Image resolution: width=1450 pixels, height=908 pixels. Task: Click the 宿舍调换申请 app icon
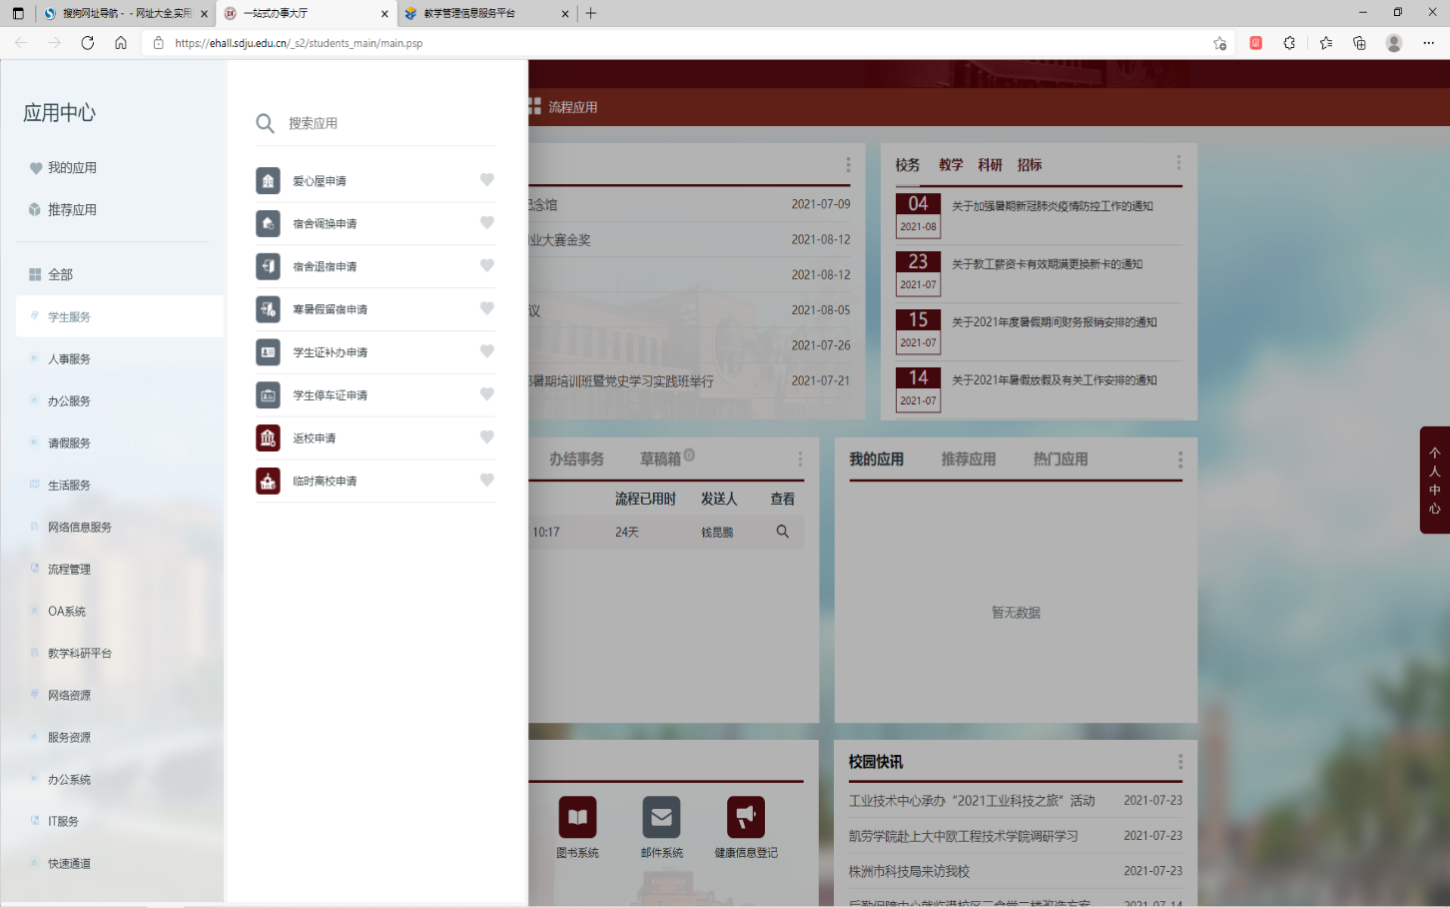coord(267,224)
